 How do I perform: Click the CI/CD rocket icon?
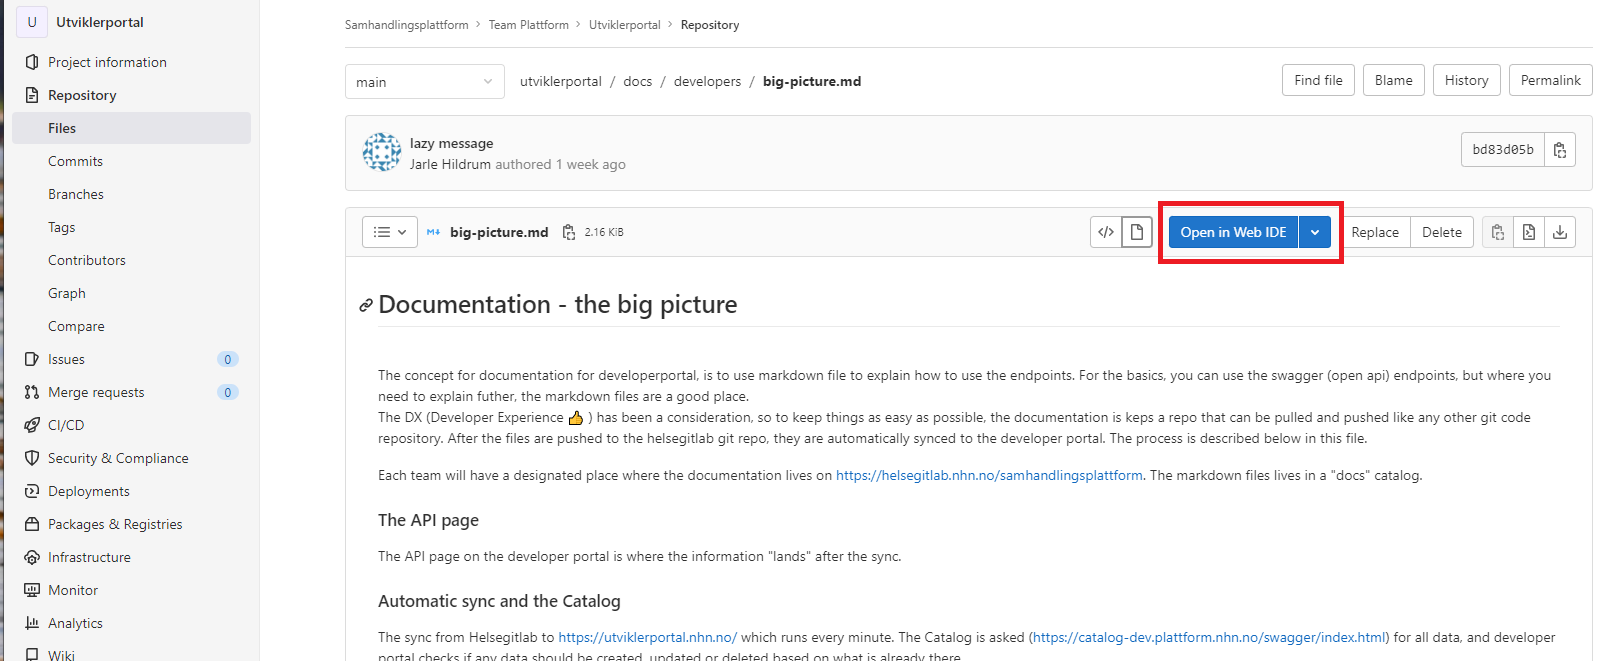(32, 425)
